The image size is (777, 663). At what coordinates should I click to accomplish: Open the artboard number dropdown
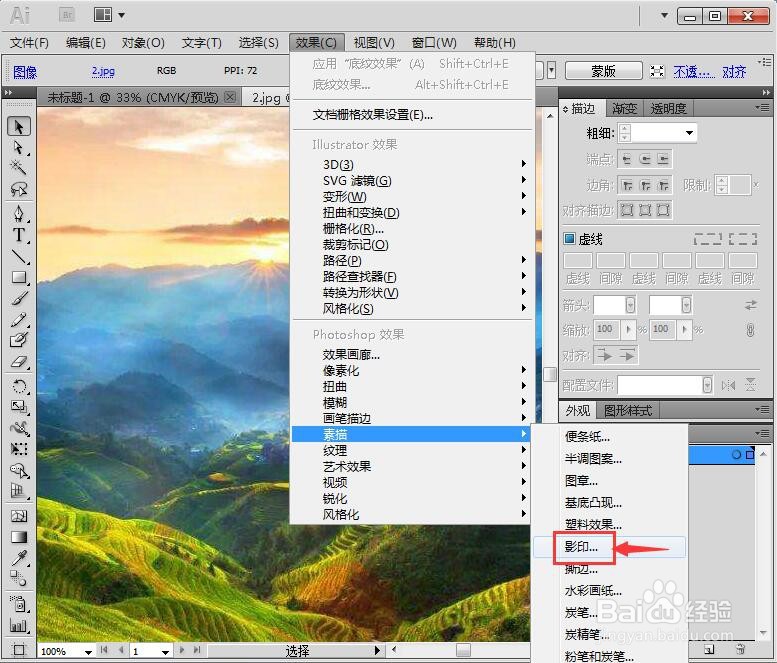point(166,652)
